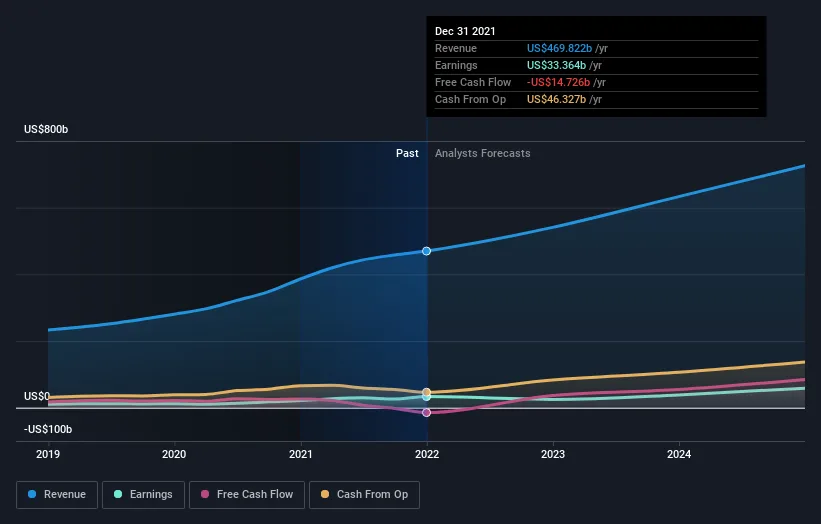
Task: Click the Revenue value US$469.822b in tooltip
Action: [x=559, y=48]
